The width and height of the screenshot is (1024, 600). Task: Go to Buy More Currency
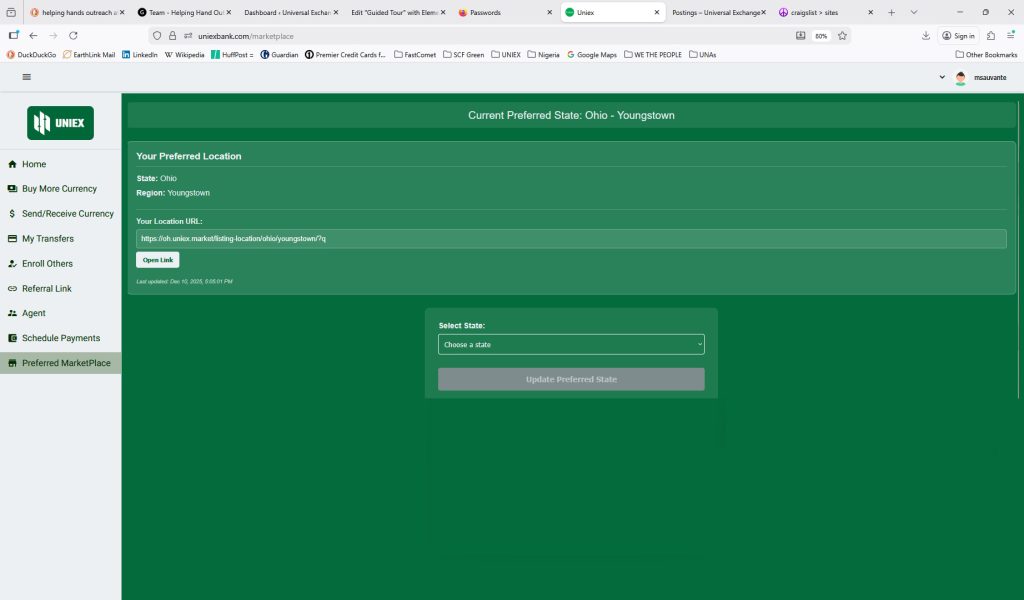[x=59, y=189]
